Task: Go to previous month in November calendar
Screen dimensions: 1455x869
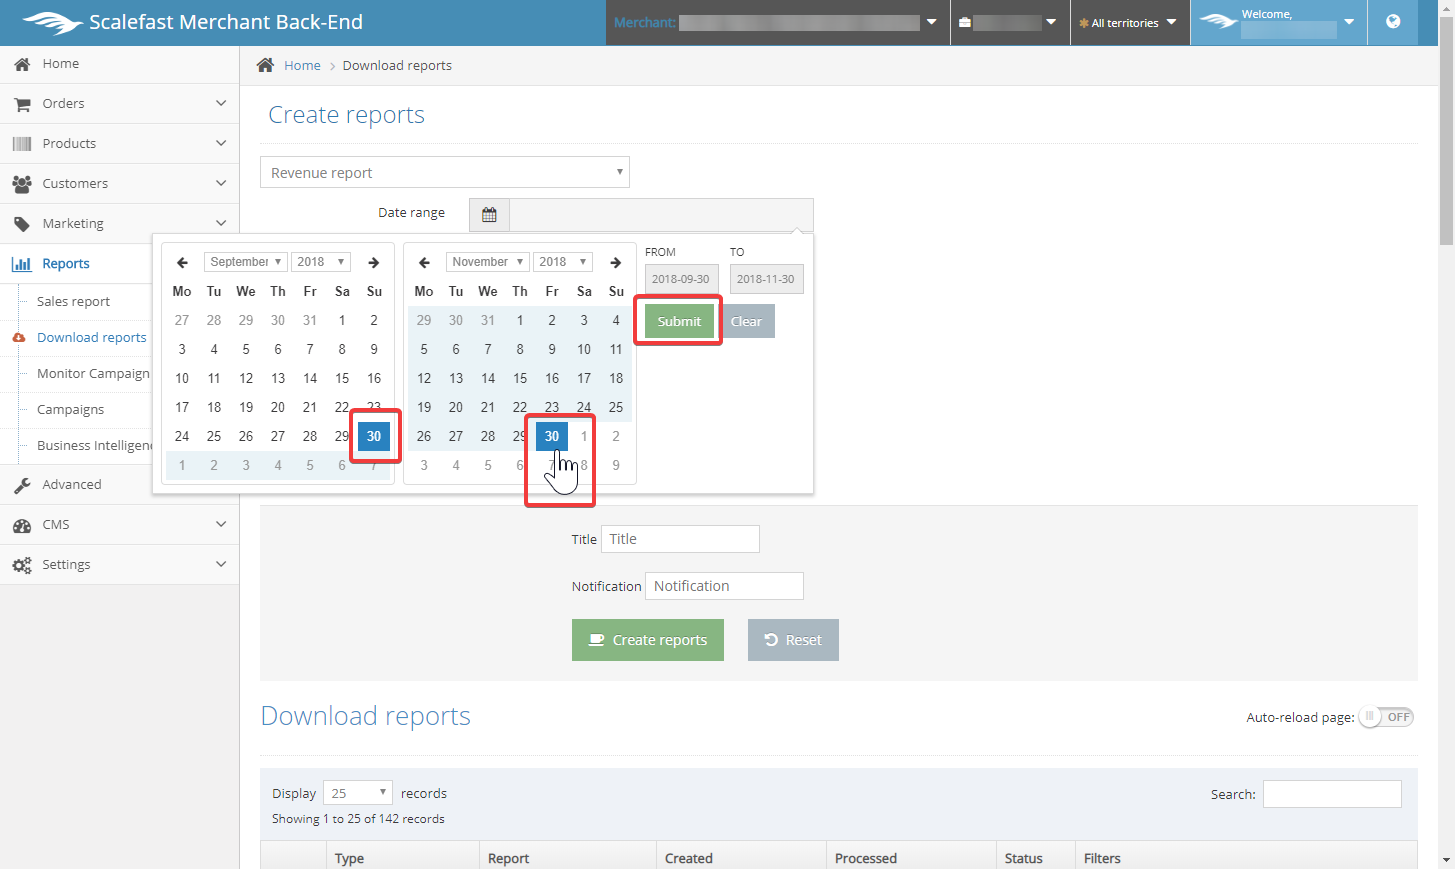Action: click(424, 263)
